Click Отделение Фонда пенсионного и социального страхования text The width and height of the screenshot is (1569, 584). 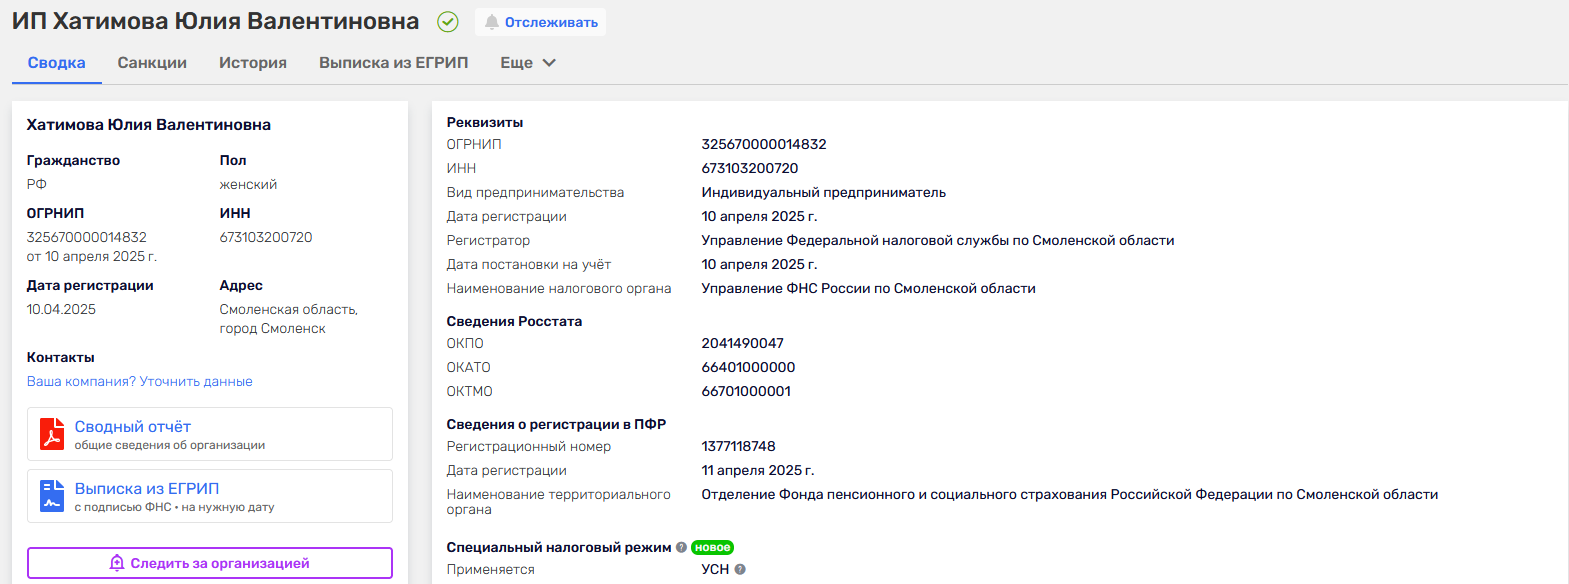click(1070, 494)
